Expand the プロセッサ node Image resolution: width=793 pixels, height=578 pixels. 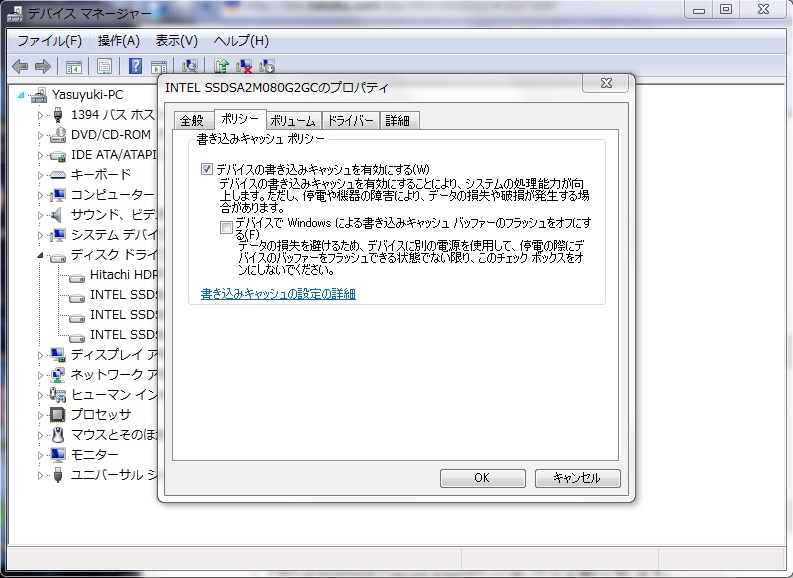(x=40, y=415)
